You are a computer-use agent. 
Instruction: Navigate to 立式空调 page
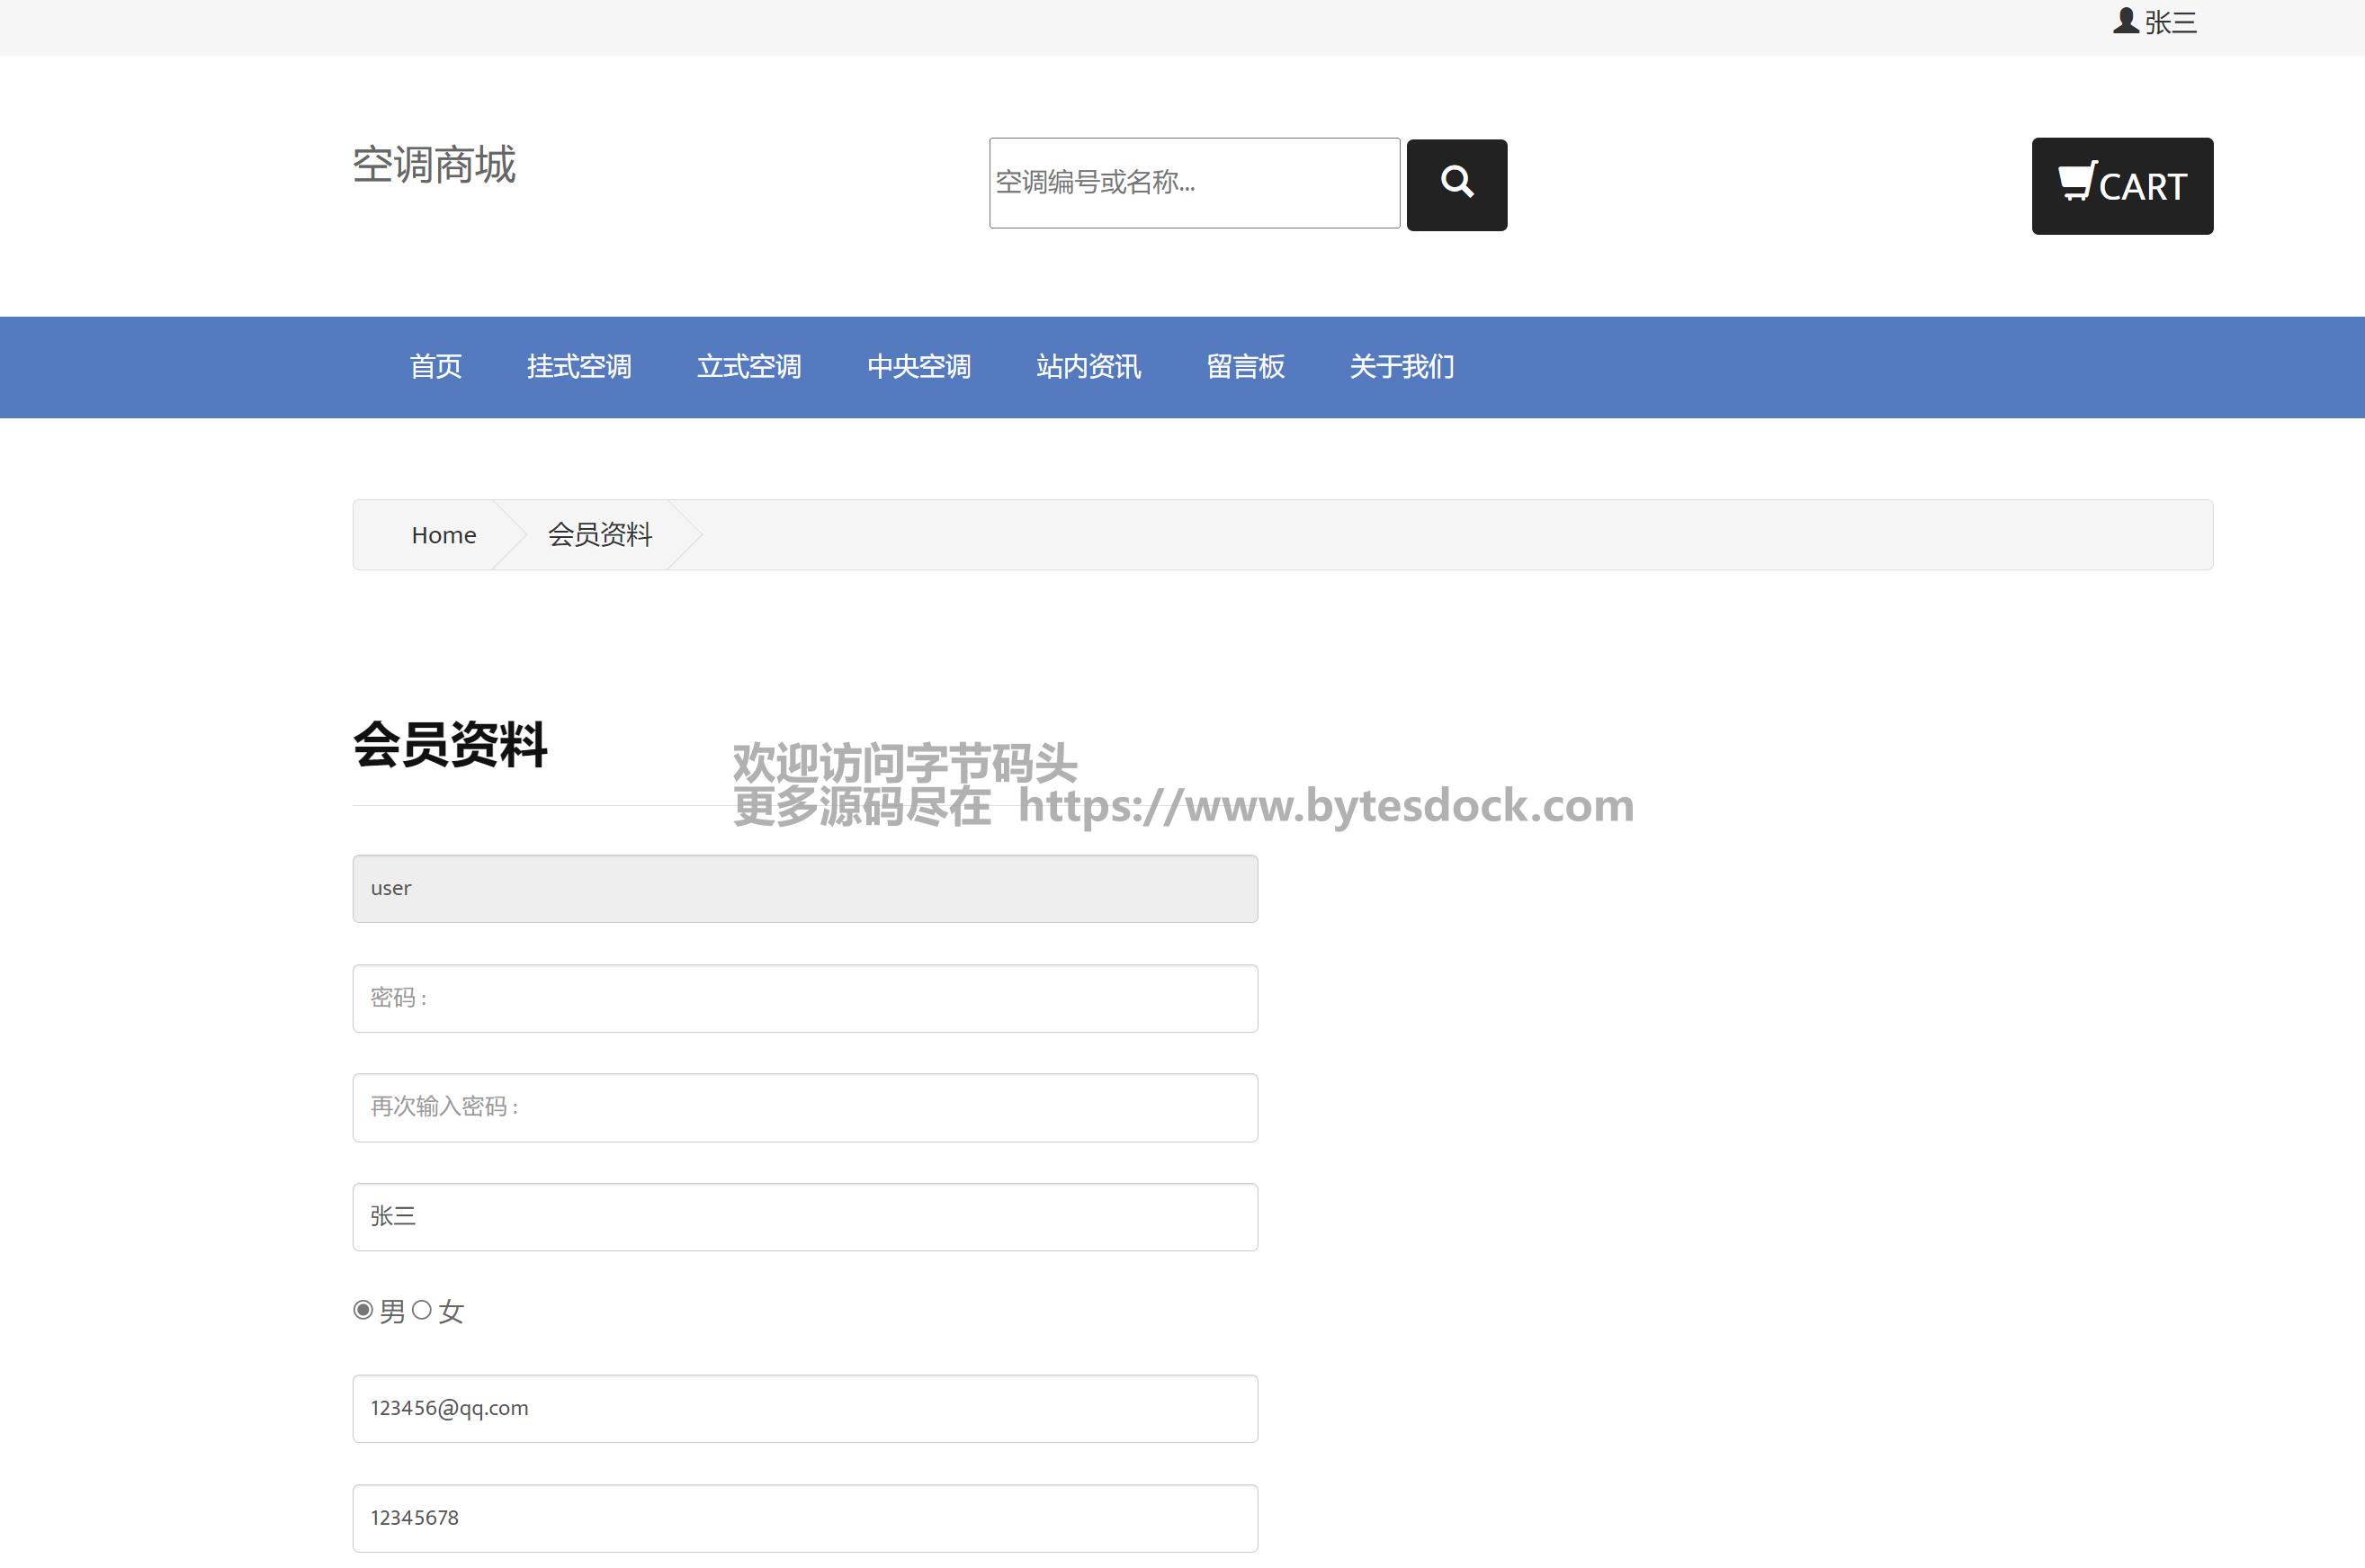pyautogui.click(x=749, y=367)
